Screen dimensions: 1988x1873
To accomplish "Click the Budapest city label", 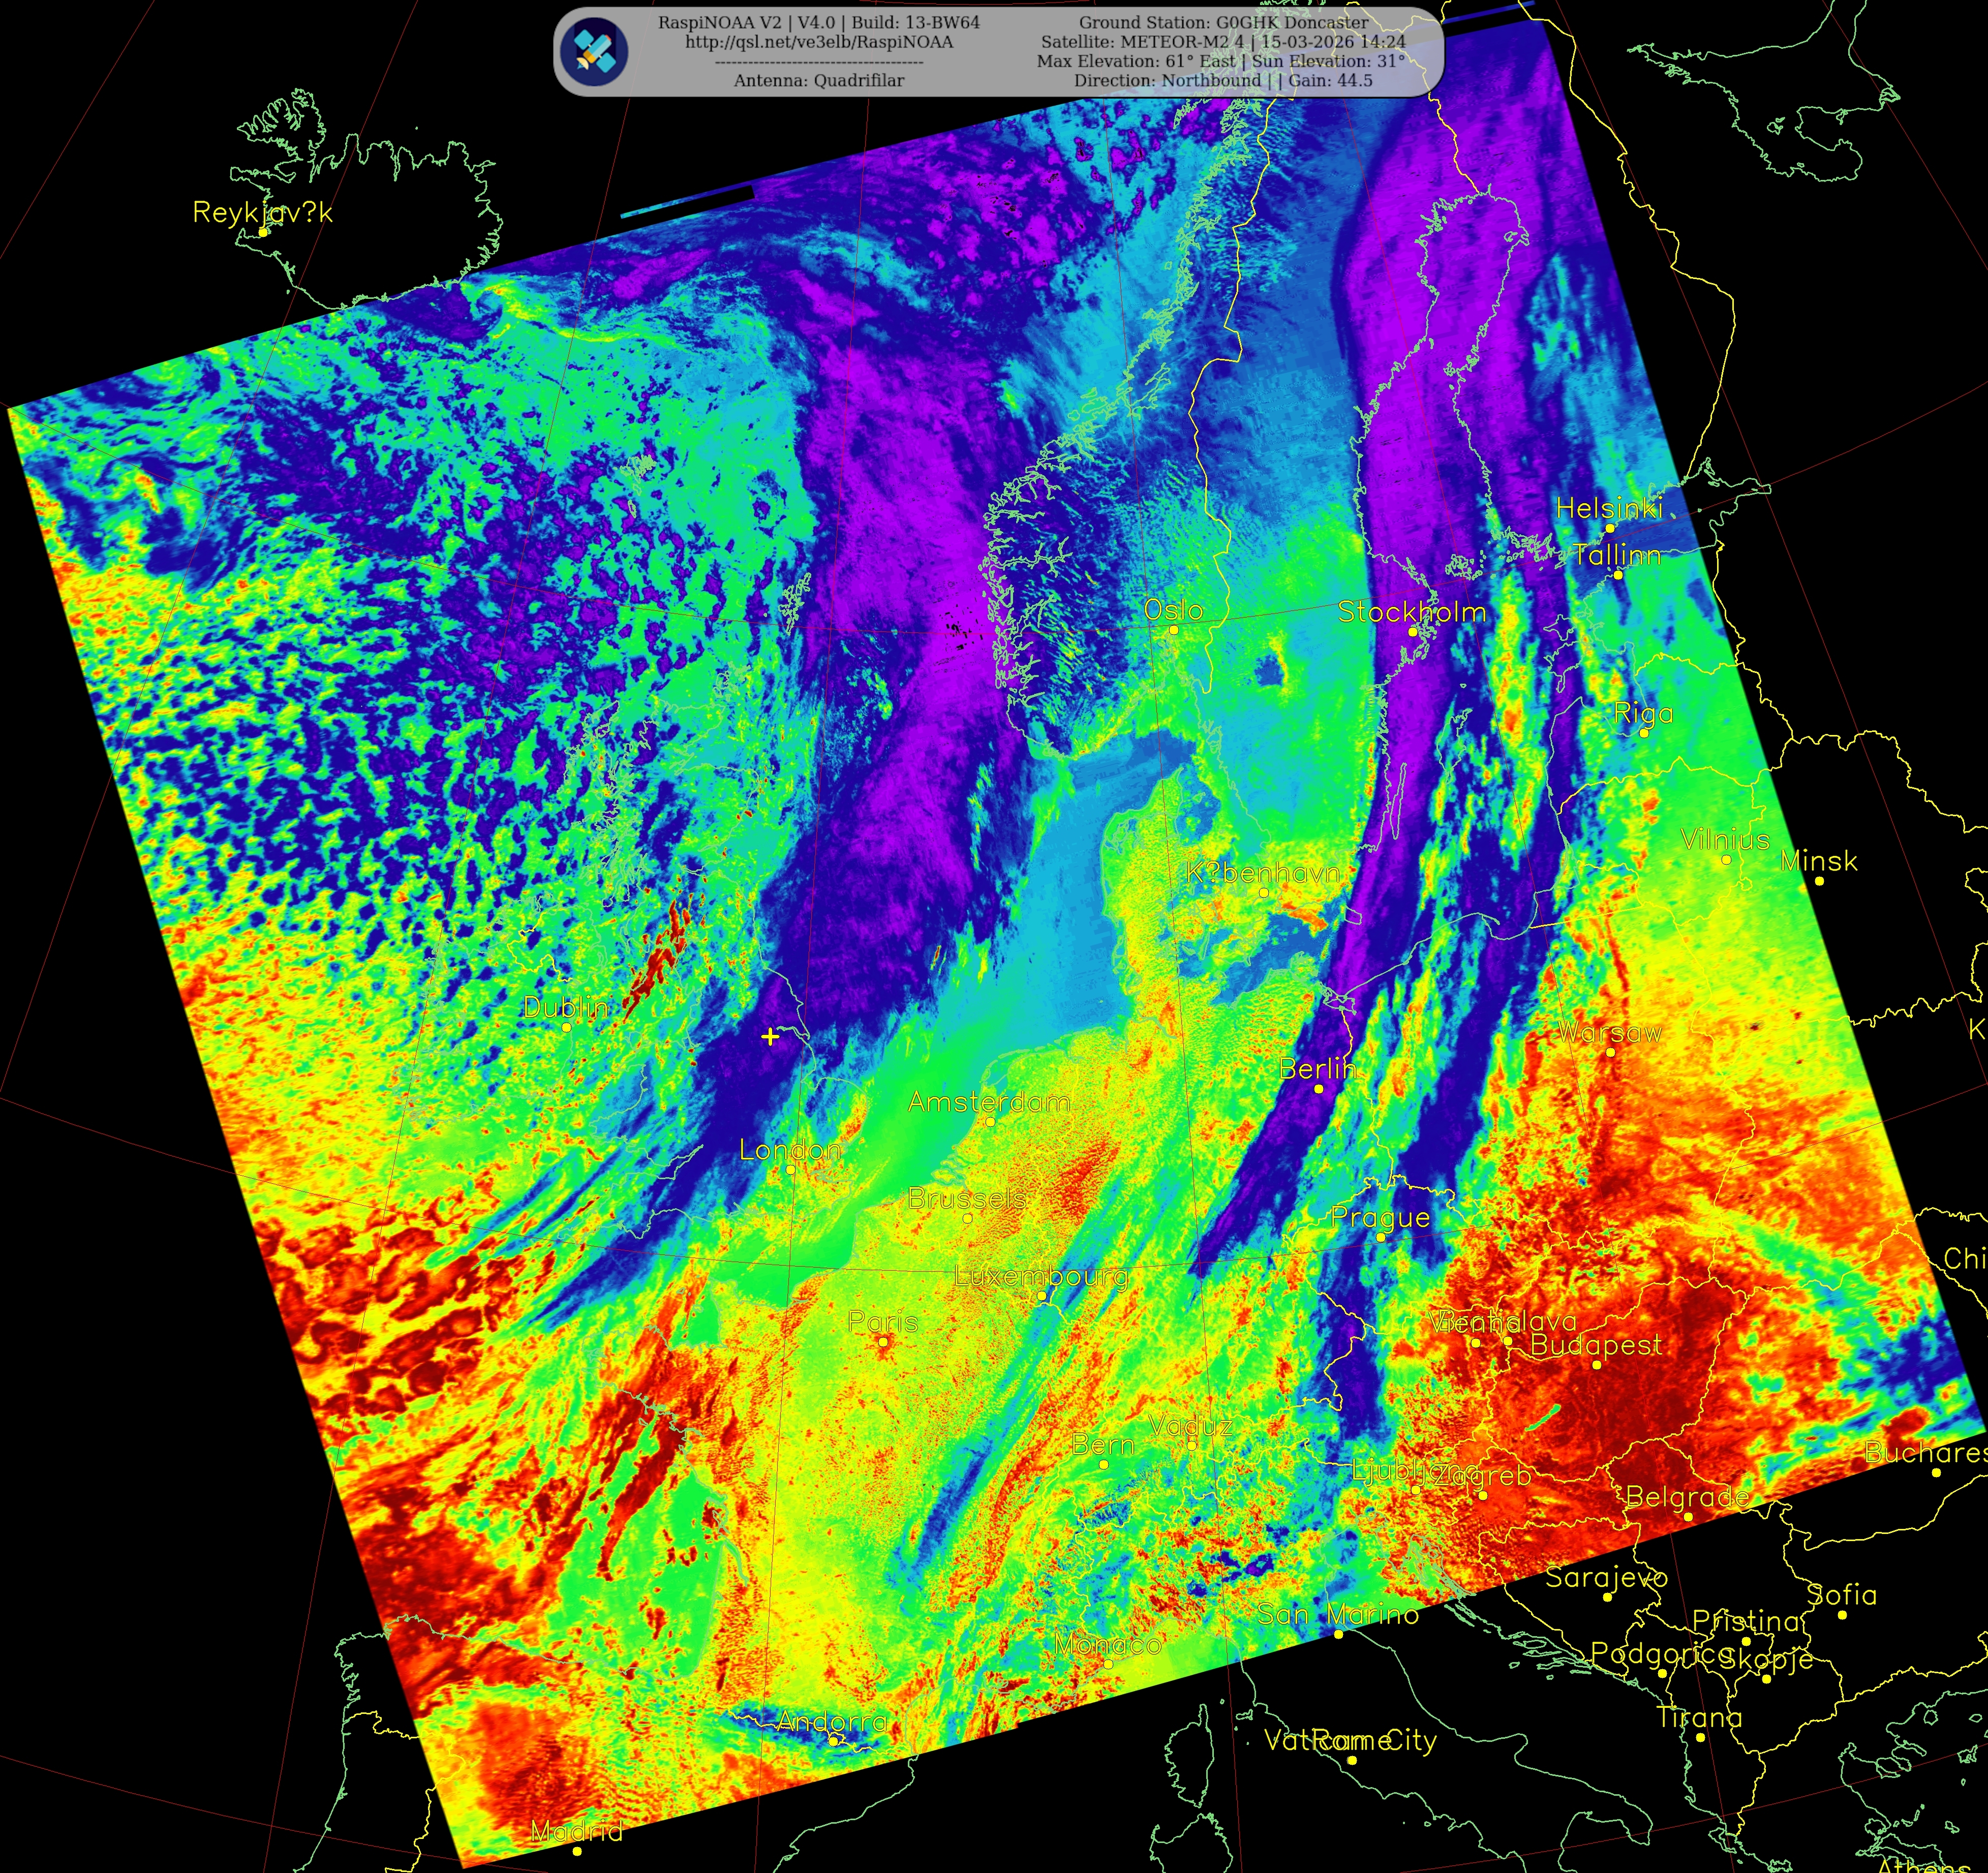I will click(1596, 1345).
